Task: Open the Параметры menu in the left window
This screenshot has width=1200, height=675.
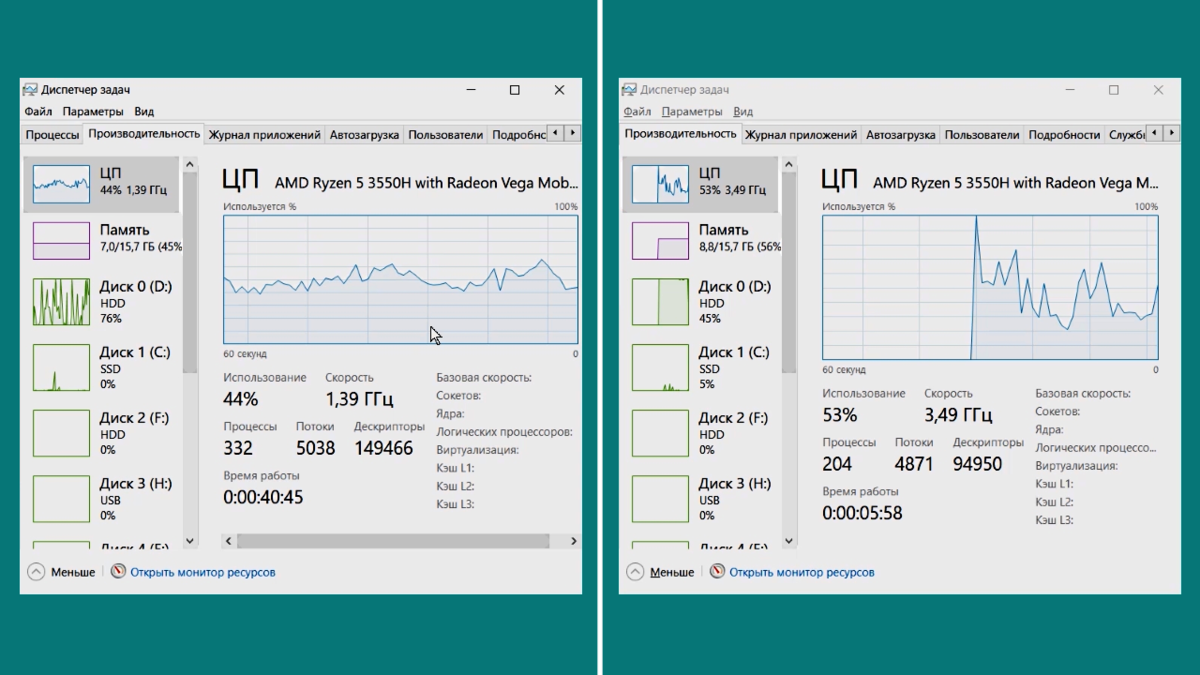Action: pos(93,112)
